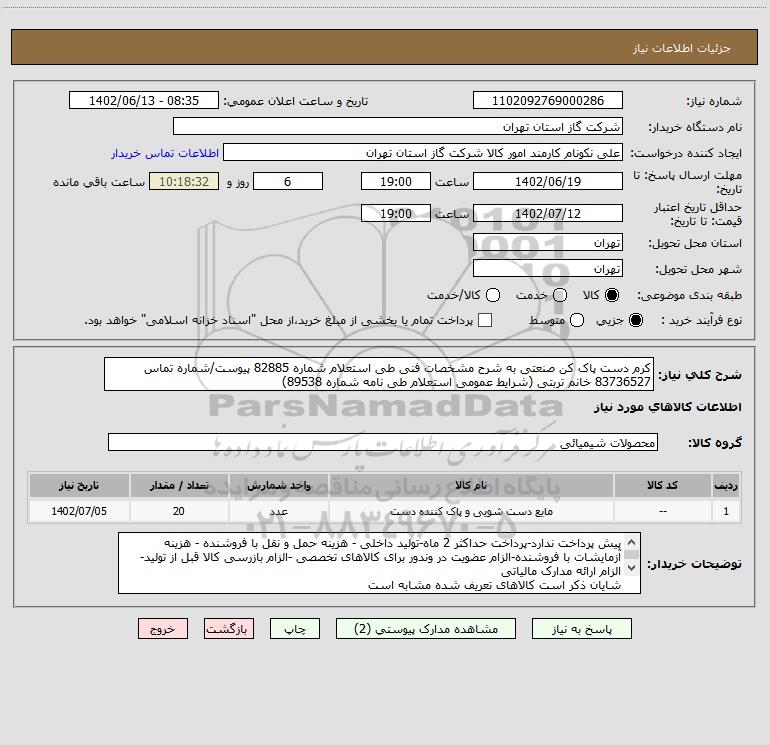The height and width of the screenshot is (745, 770).
Task: Click the row number cell 1
Action: coord(726,511)
